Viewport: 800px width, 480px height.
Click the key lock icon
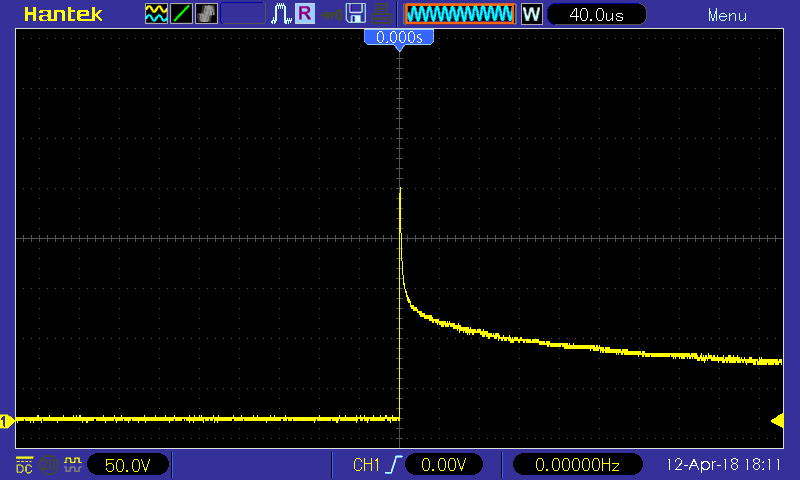pyautogui.click(x=332, y=15)
